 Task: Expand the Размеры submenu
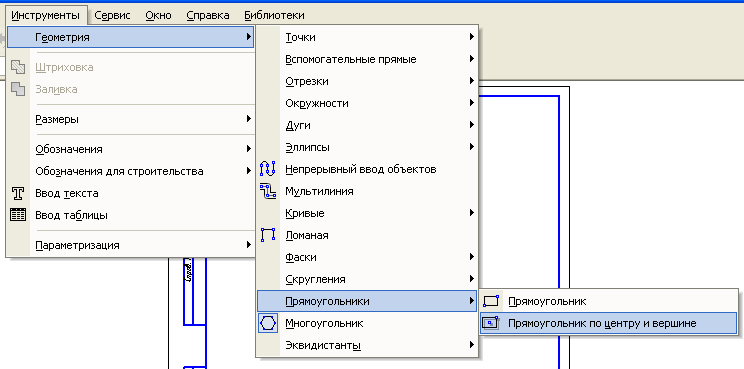tap(130, 119)
